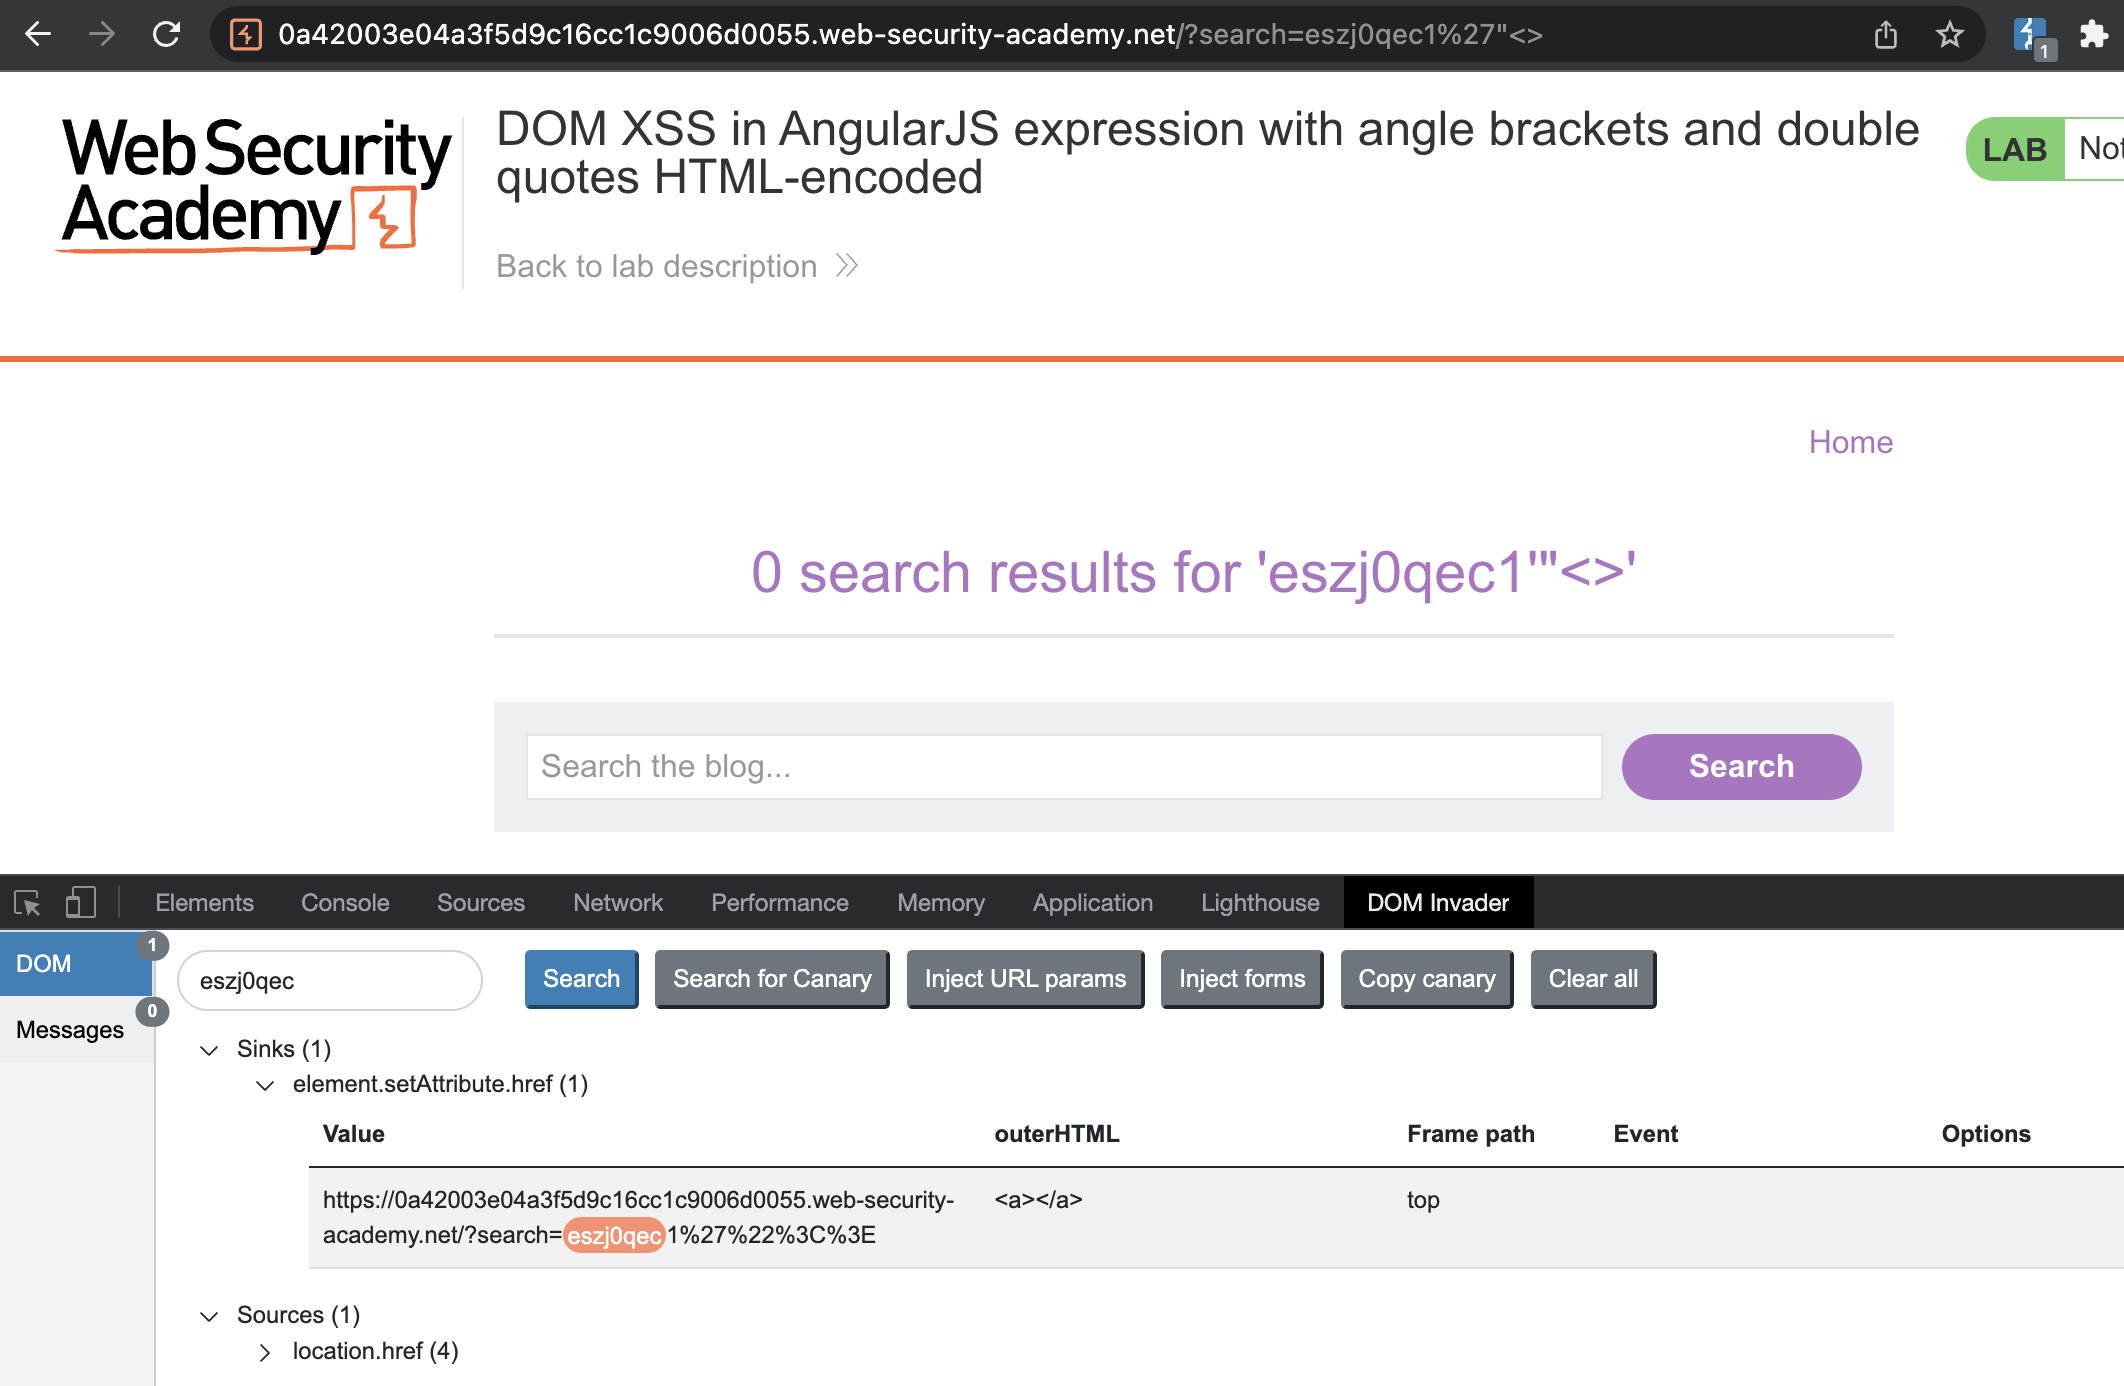Screen dimensions: 2124x1386
Task: Click the site security icon in address bar
Action: 245,35
